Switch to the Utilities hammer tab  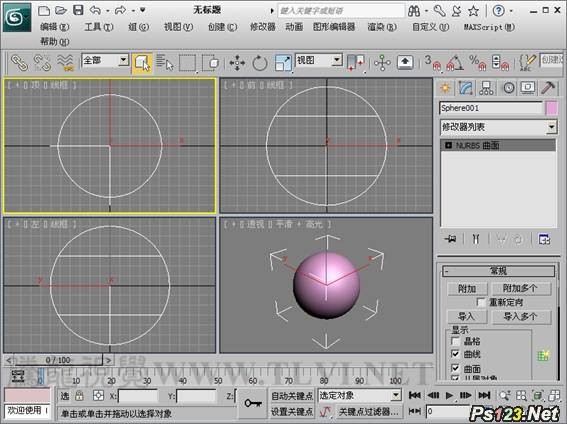(x=549, y=88)
